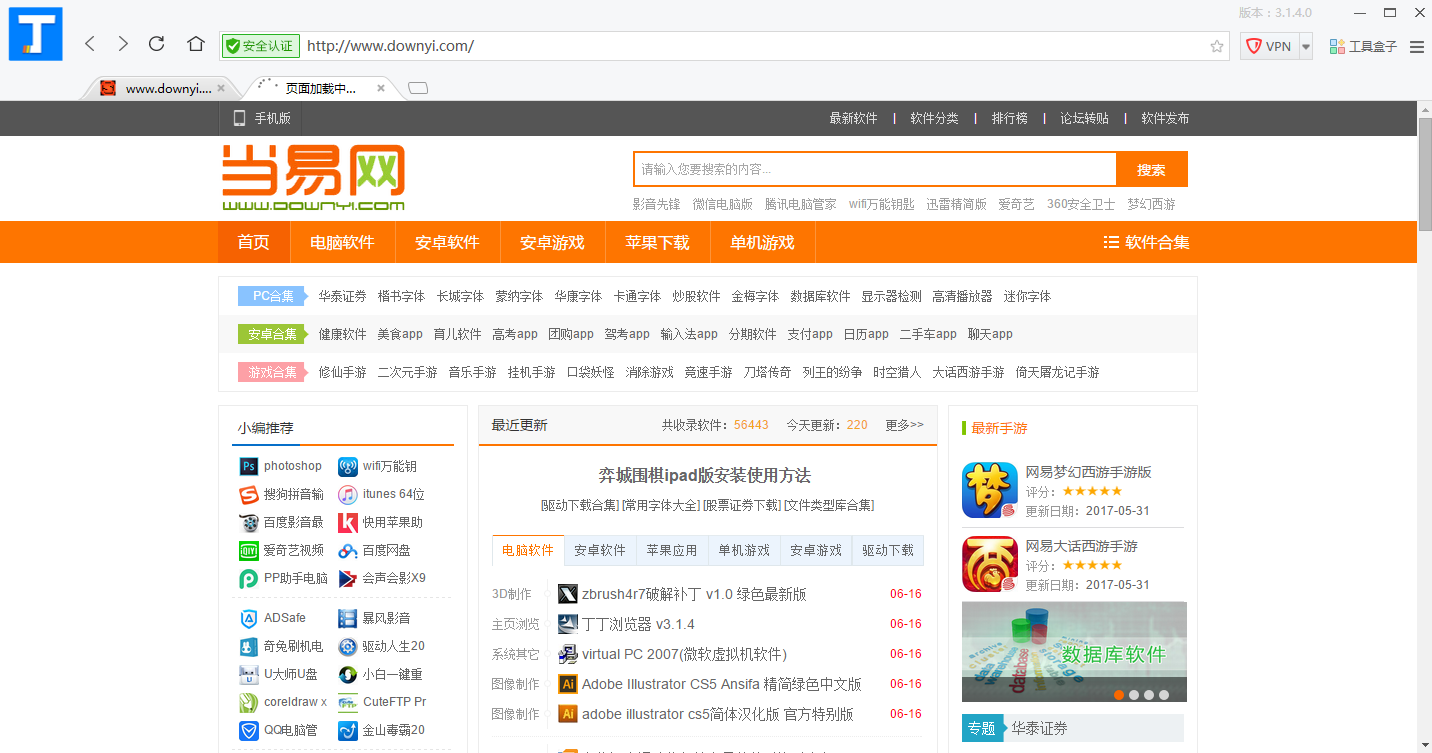Open the hamburger main menu
This screenshot has height=753, width=1432.
tap(1416, 47)
